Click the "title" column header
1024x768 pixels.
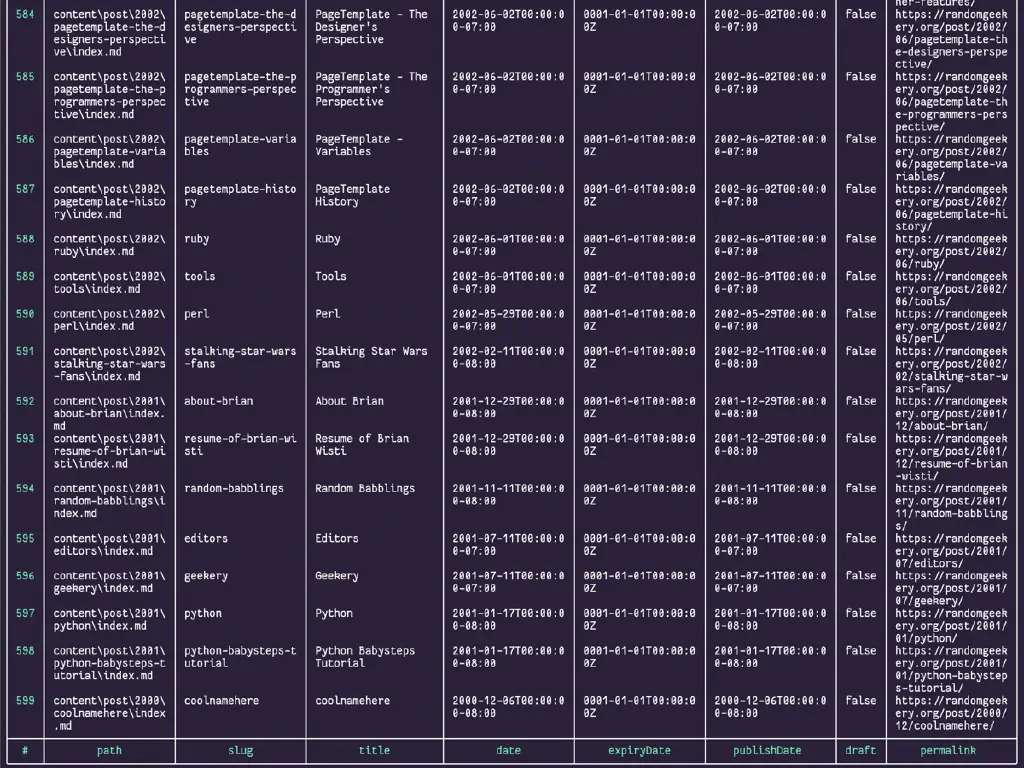tap(373, 750)
